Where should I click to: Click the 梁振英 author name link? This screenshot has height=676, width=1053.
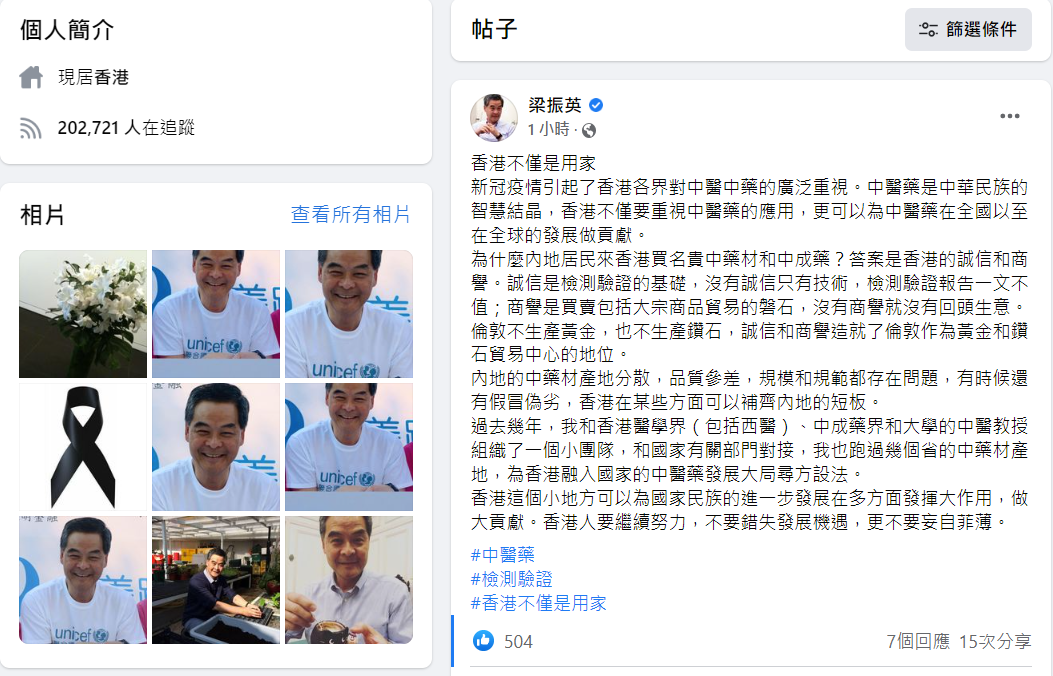pos(555,105)
